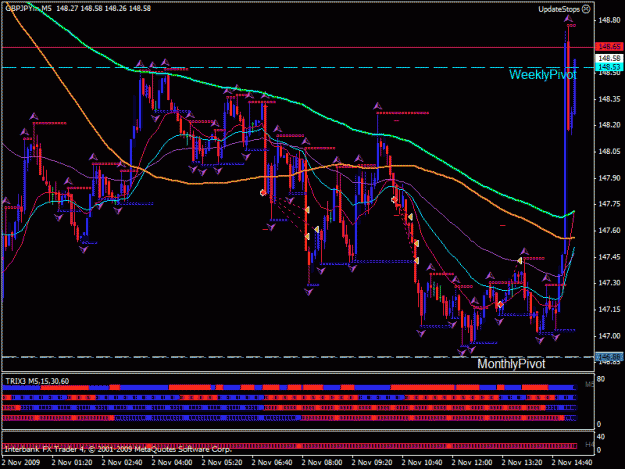Click the 2 Nov 02:40 time label
Viewport: 625px width, 469px height.
122,463
